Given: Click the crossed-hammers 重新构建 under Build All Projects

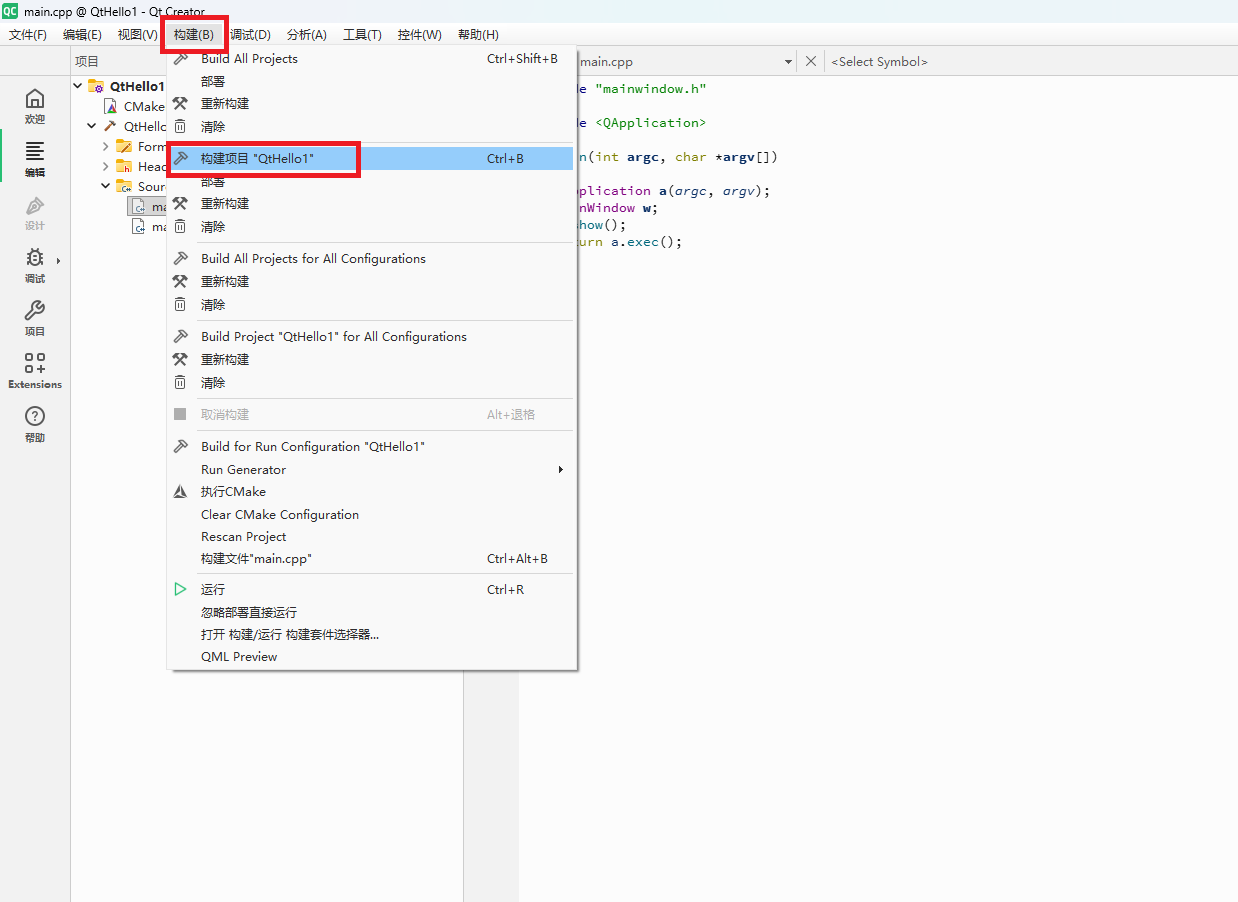Looking at the screenshot, I should pos(180,103).
